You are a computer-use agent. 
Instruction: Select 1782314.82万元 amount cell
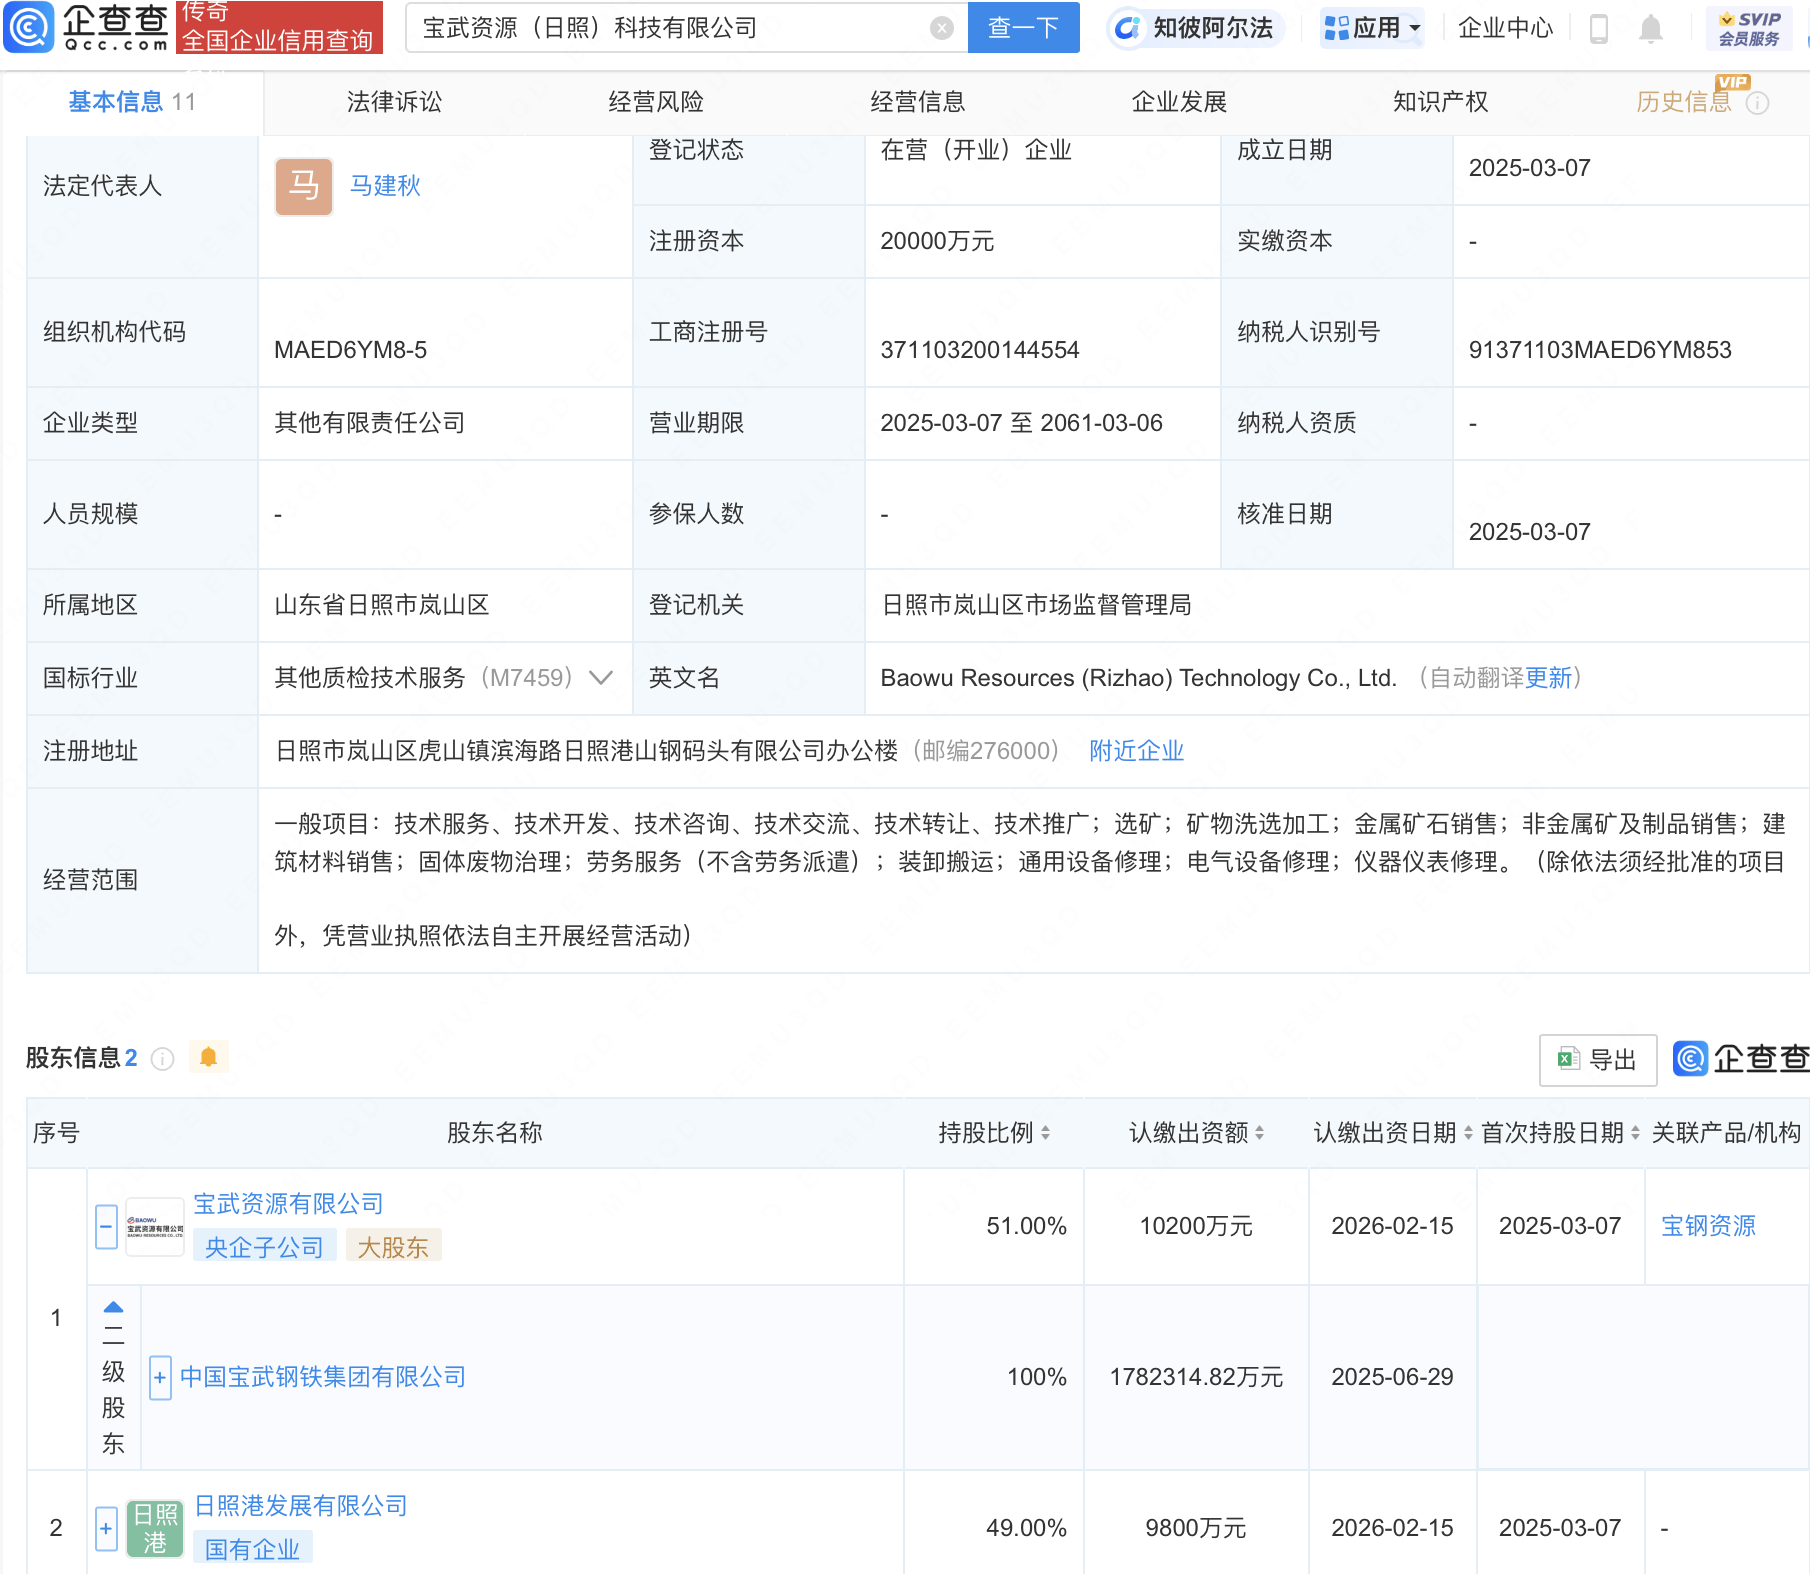1196,1377
